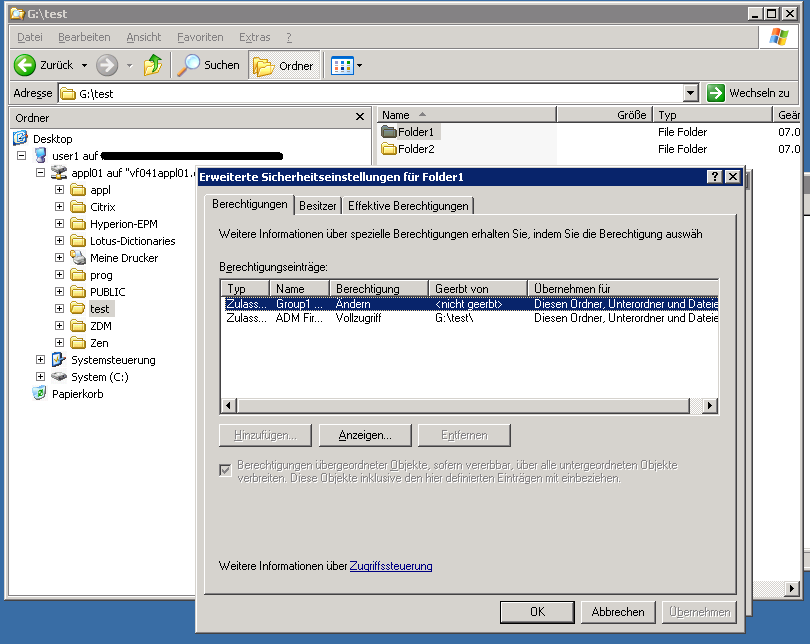The image size is (810, 644).
Task: Select the System (C:) drive icon
Action: [x=59, y=376]
